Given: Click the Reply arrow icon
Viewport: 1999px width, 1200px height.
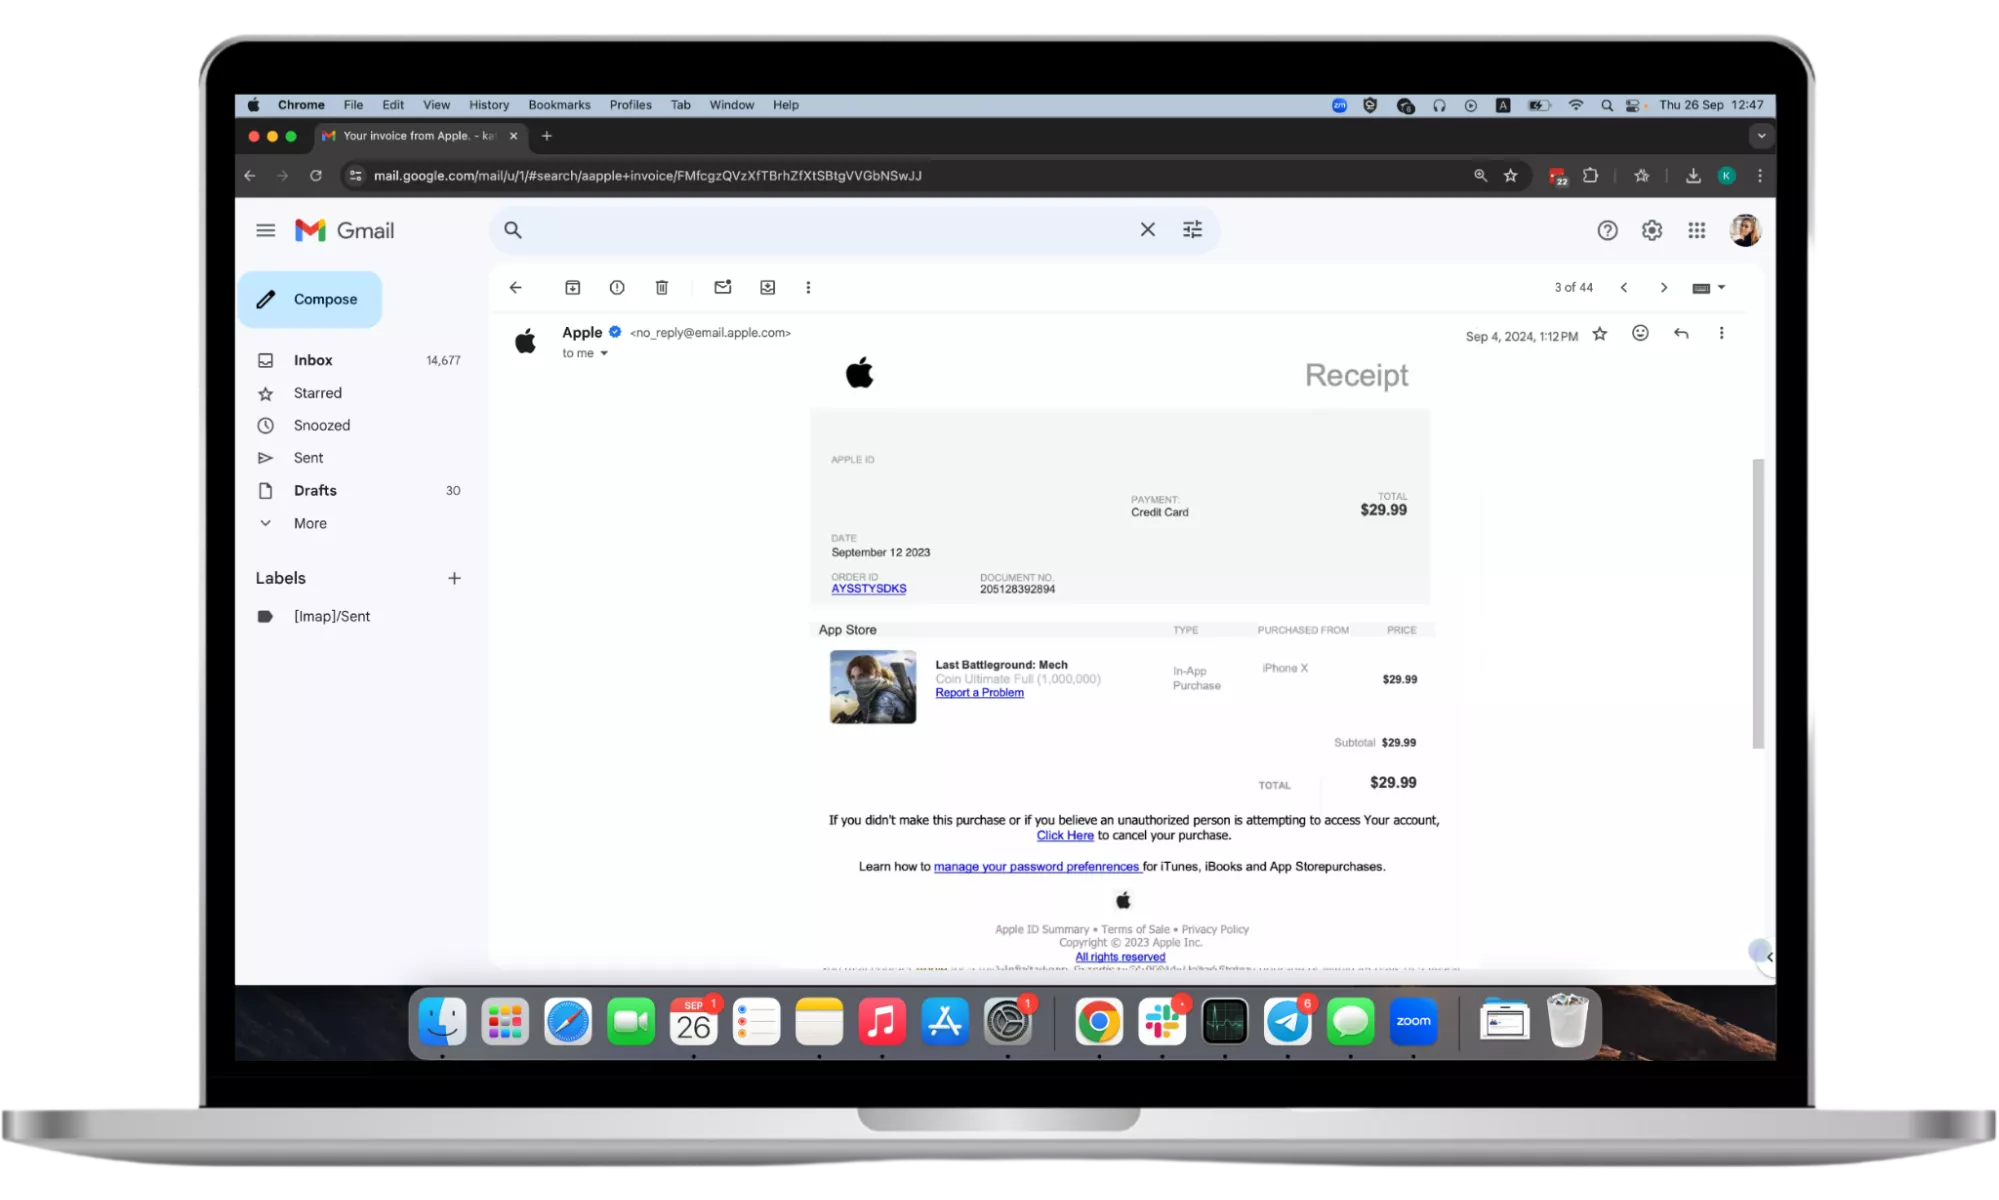Looking at the screenshot, I should click(x=1681, y=334).
